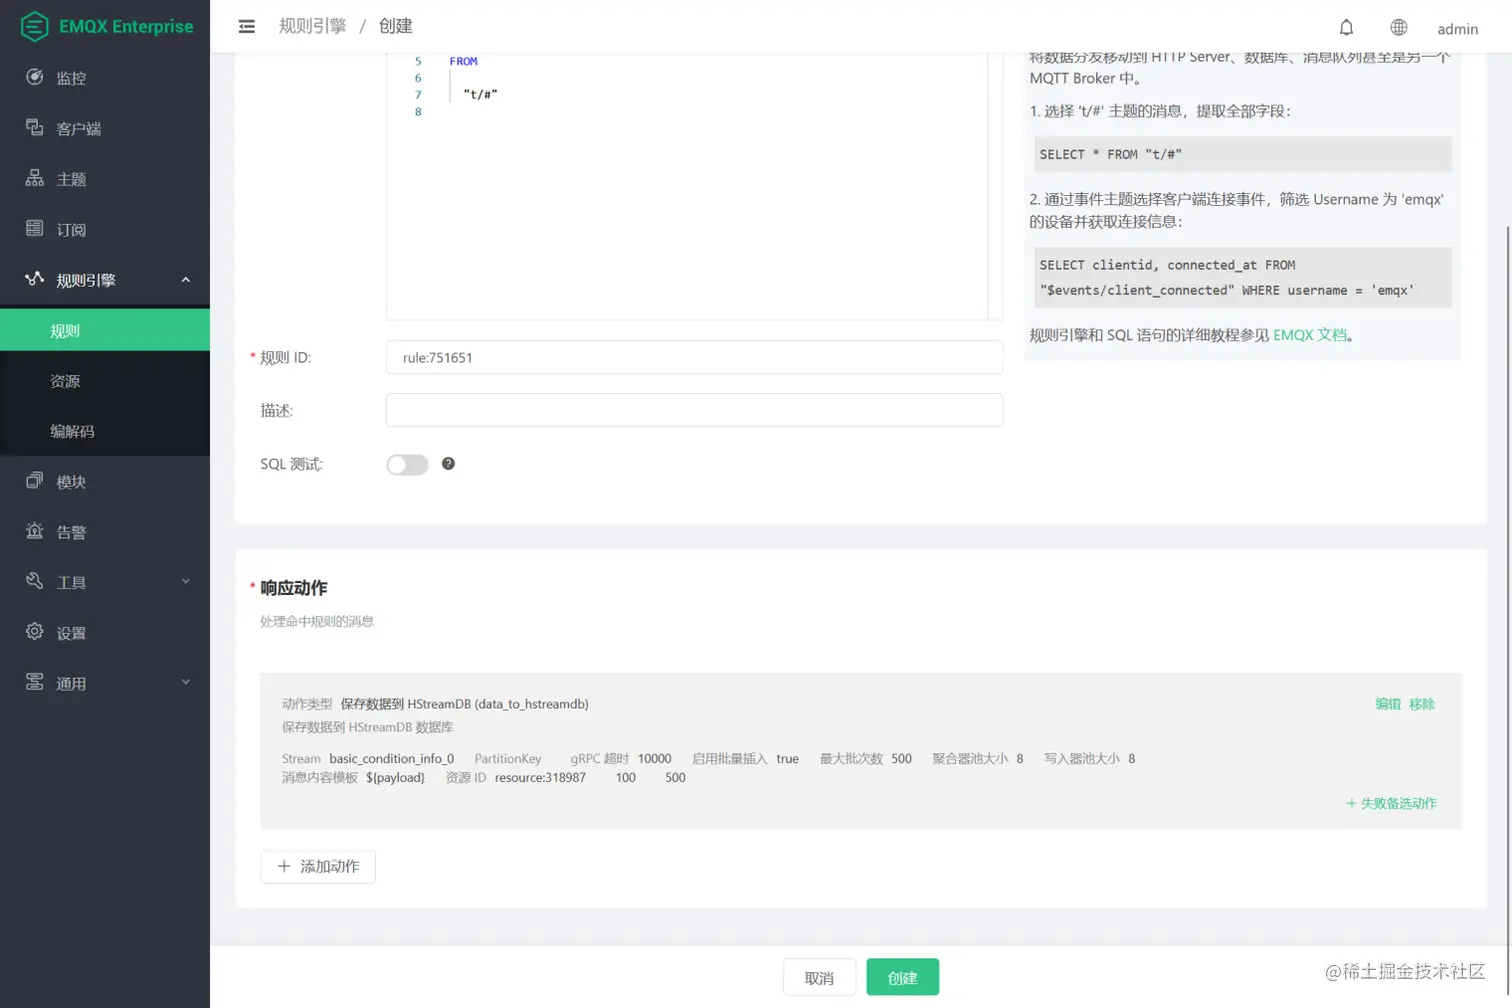Enable the SQL 测试 toggle switch
The width and height of the screenshot is (1512, 1008).
point(406,464)
